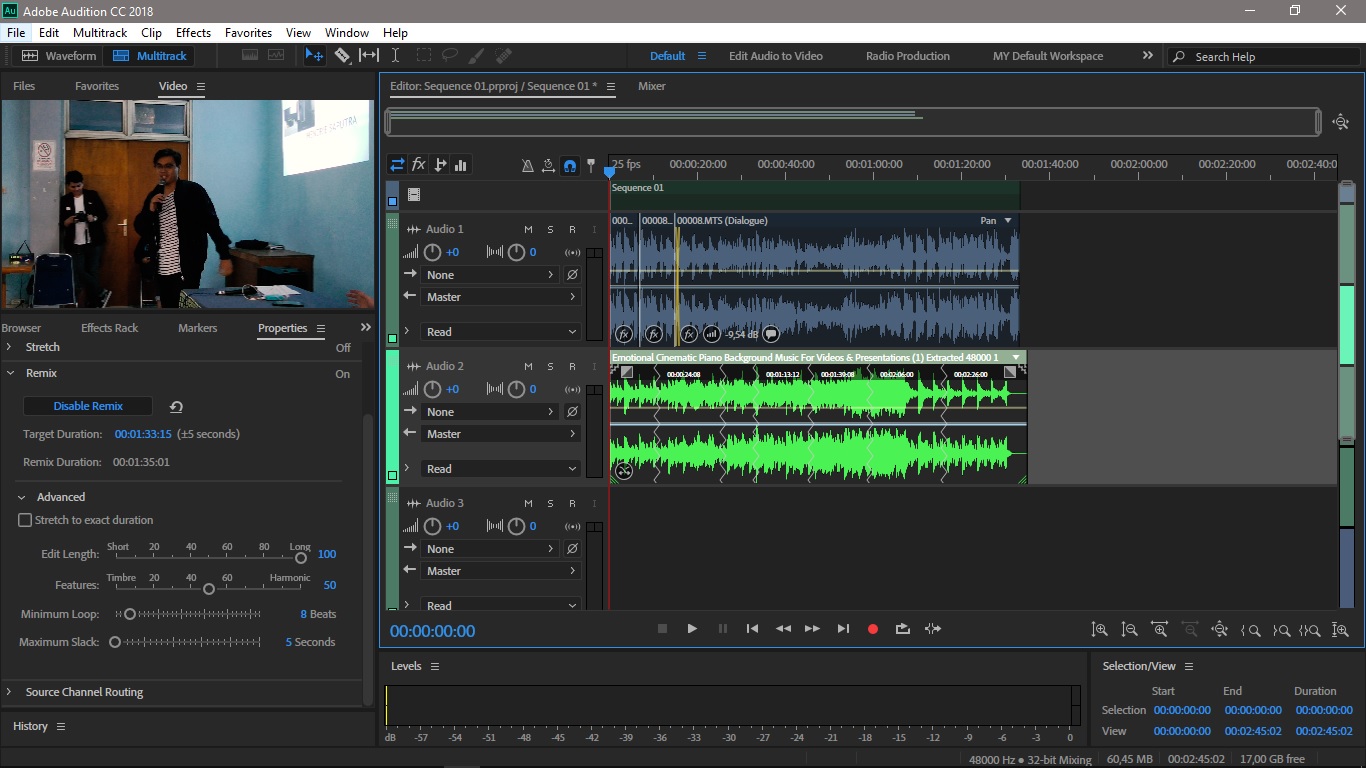Open the Effects menu
This screenshot has height=768, width=1366.
tap(193, 33)
